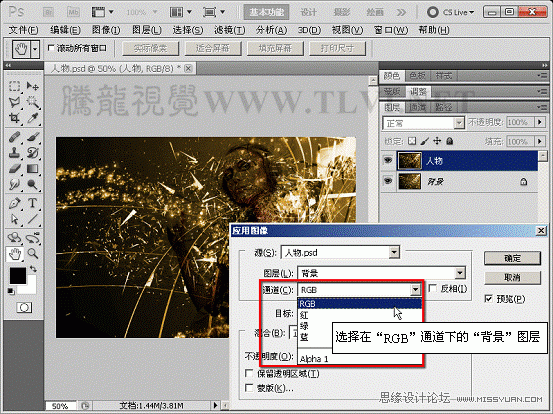Launch Mini Bridge from application bar
The width and height of the screenshot is (553, 414).
pyautogui.click(x=73, y=12)
